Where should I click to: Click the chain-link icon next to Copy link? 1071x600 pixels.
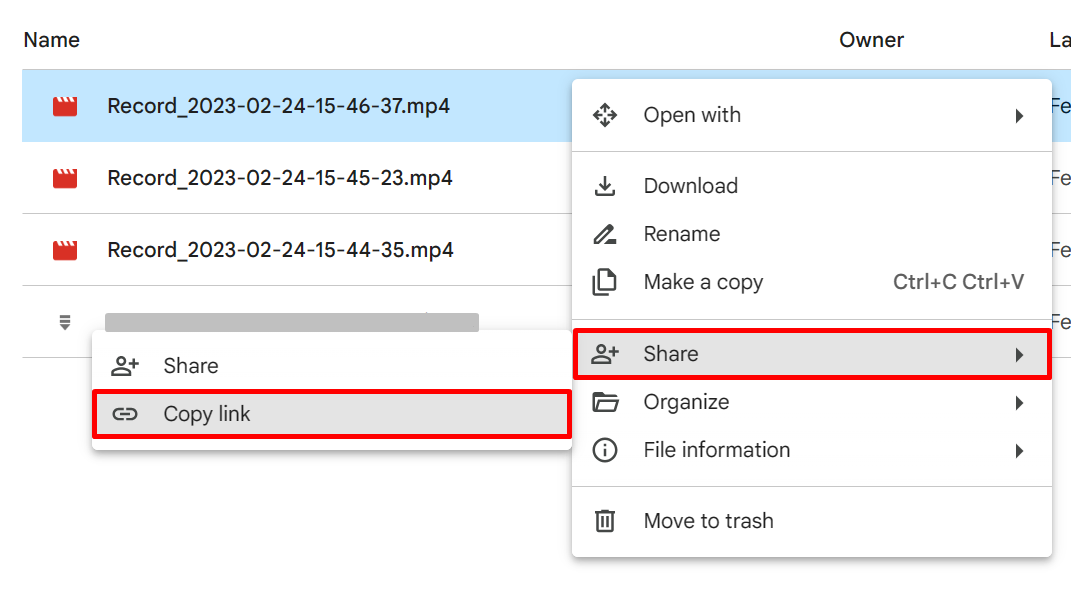(125, 413)
